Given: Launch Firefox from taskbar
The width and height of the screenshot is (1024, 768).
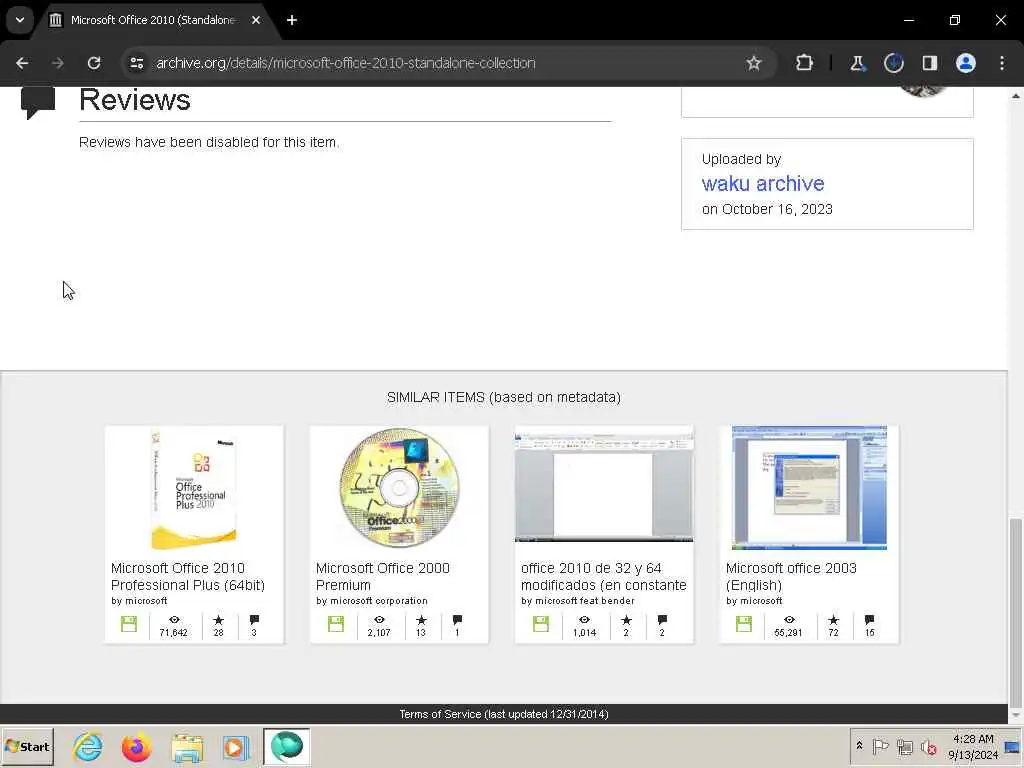Looking at the screenshot, I should coord(136,746).
